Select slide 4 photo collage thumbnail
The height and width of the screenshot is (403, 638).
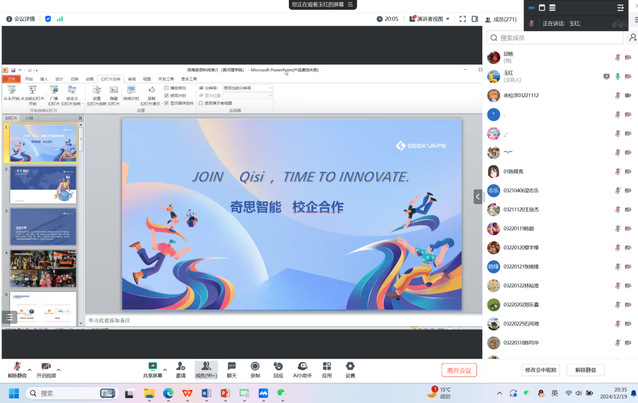click(43, 269)
